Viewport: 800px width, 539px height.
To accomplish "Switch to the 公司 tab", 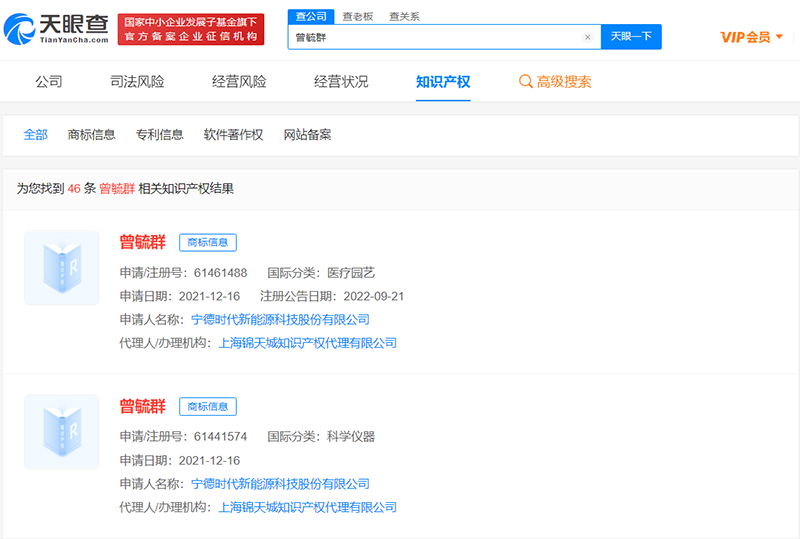I will (48, 82).
